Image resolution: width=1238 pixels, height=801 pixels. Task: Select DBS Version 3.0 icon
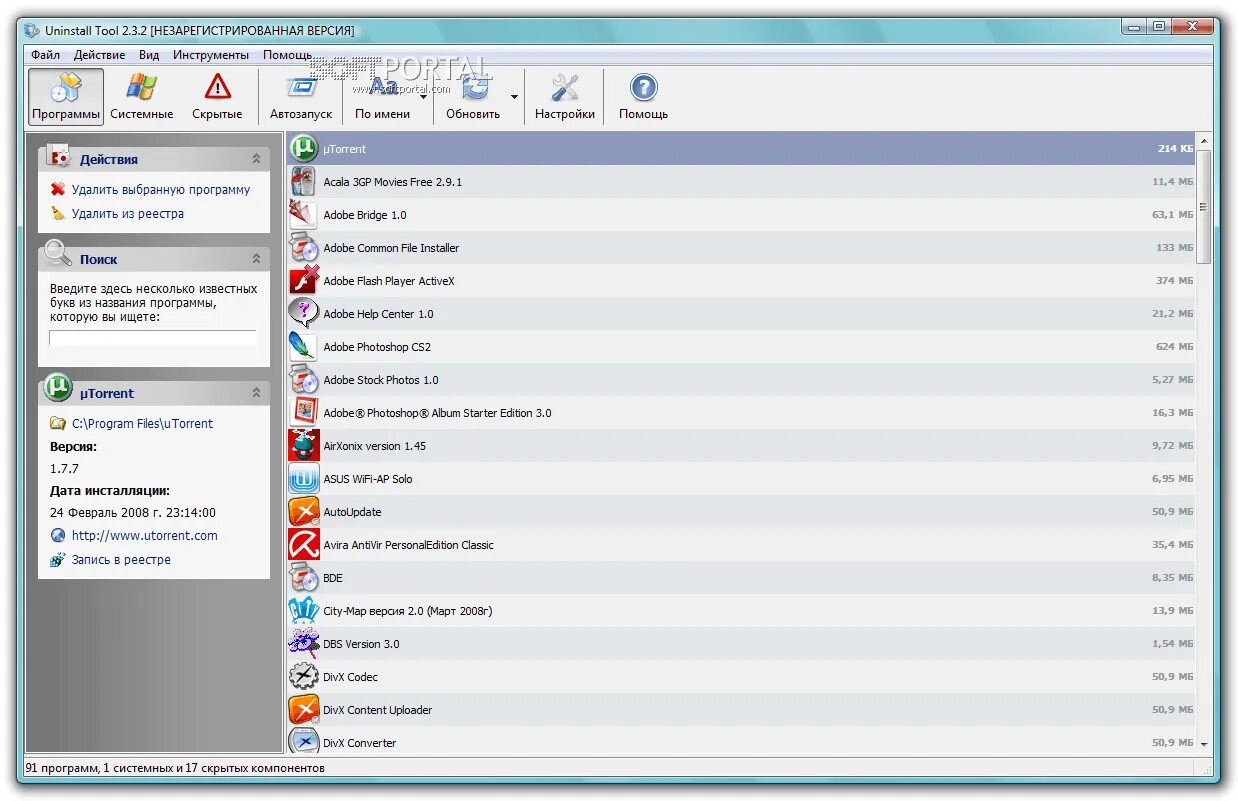point(304,643)
